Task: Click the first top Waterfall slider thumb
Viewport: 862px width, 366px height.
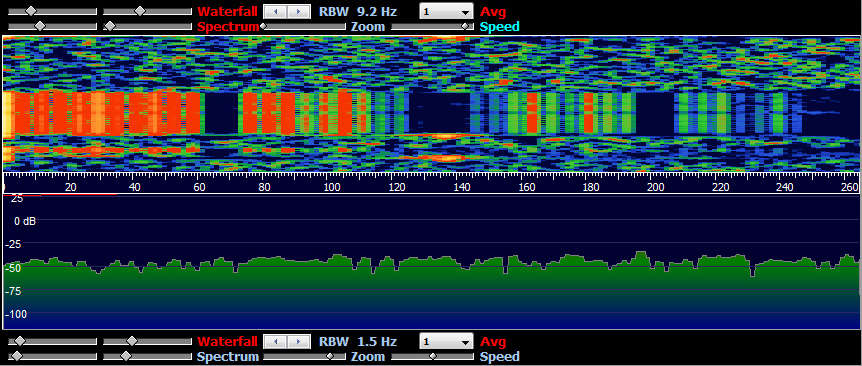Action: 32,11
